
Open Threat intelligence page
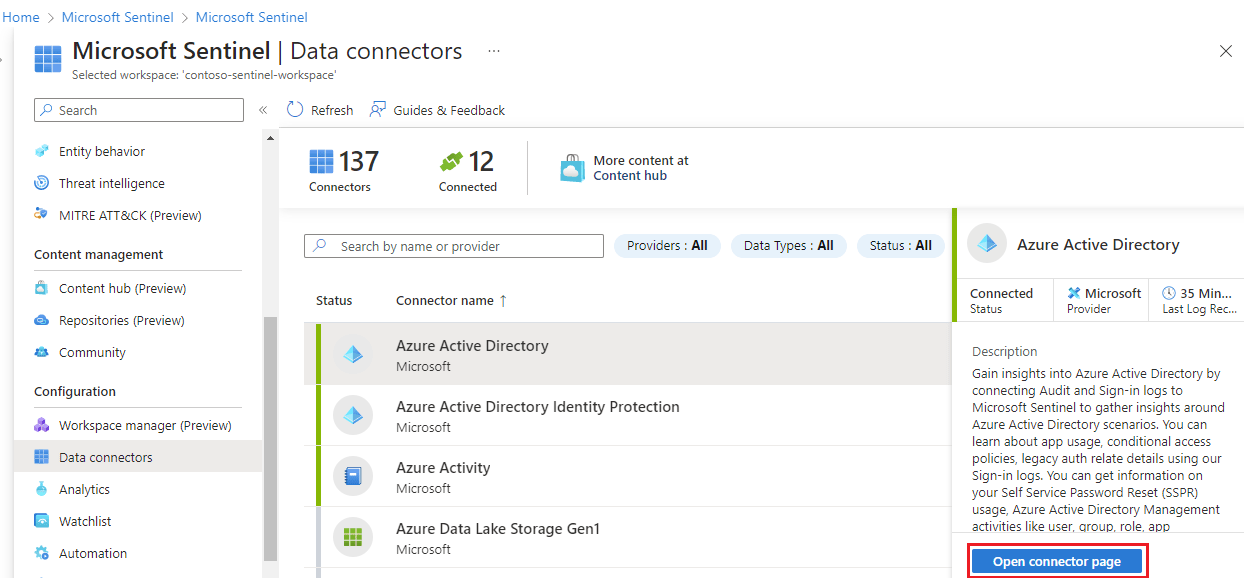tap(110, 182)
